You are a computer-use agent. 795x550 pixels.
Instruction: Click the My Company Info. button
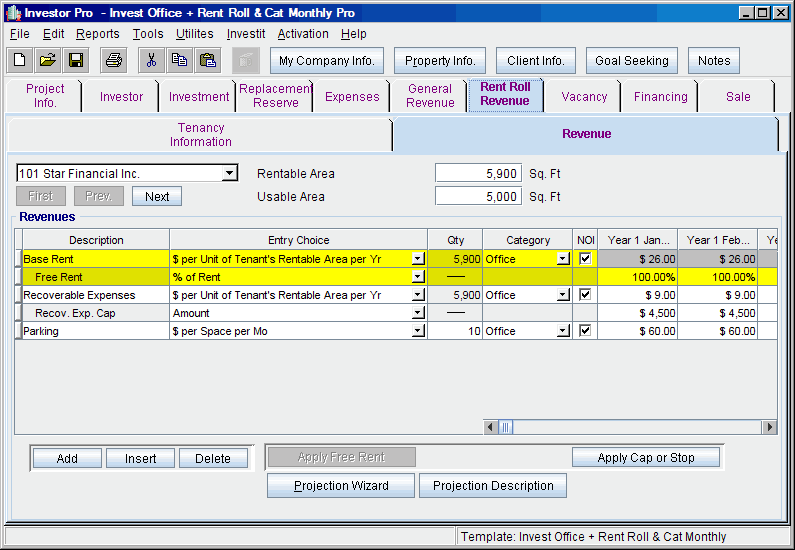(327, 61)
